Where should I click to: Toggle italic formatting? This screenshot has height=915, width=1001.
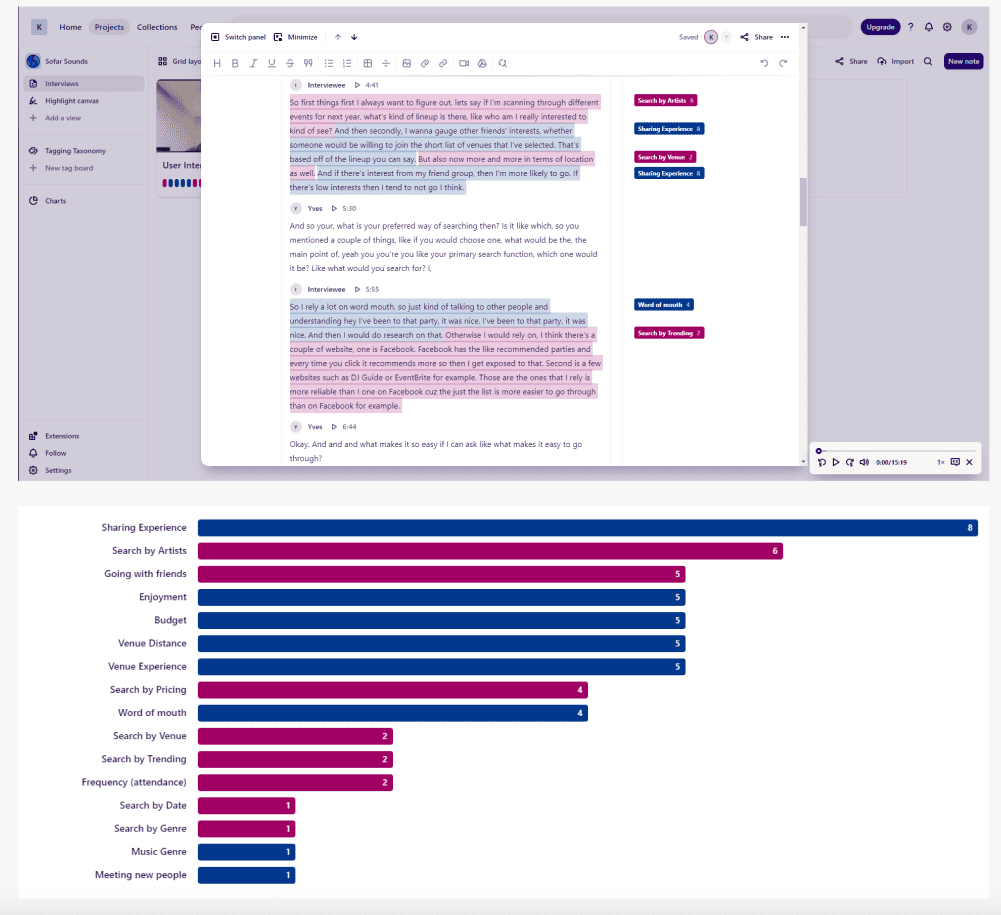click(x=253, y=63)
